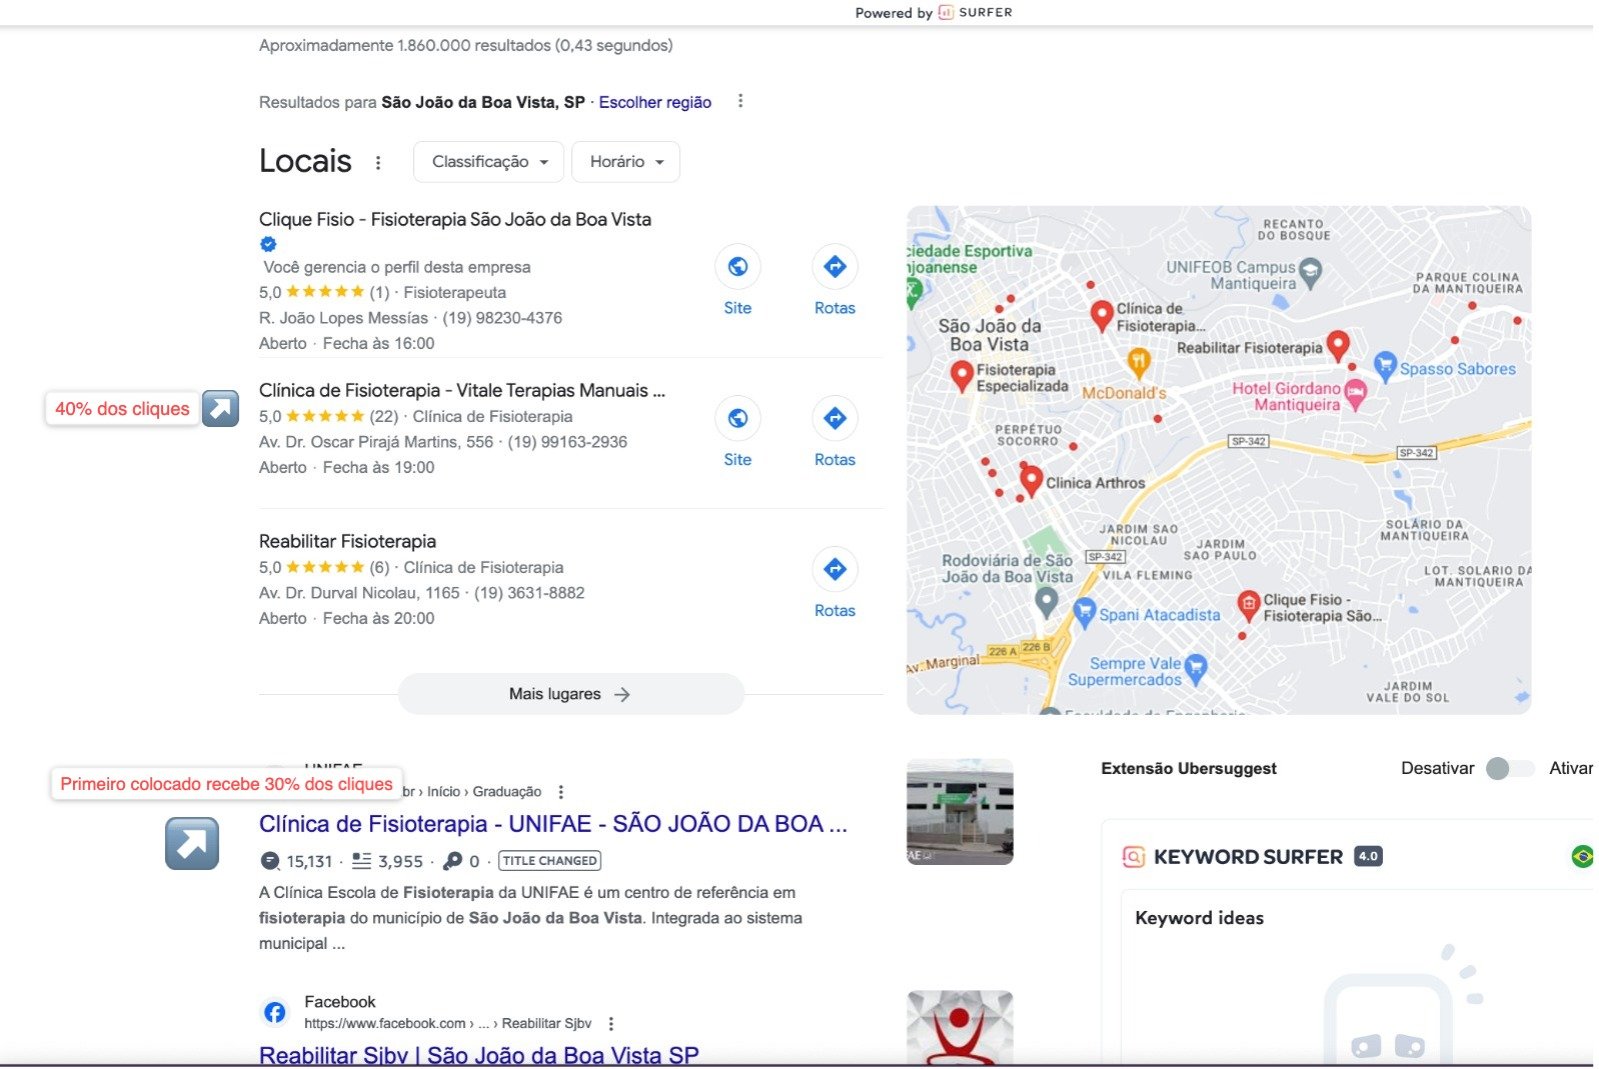
Task: Open three-dot menu beside Escolher região
Action: [x=740, y=101]
